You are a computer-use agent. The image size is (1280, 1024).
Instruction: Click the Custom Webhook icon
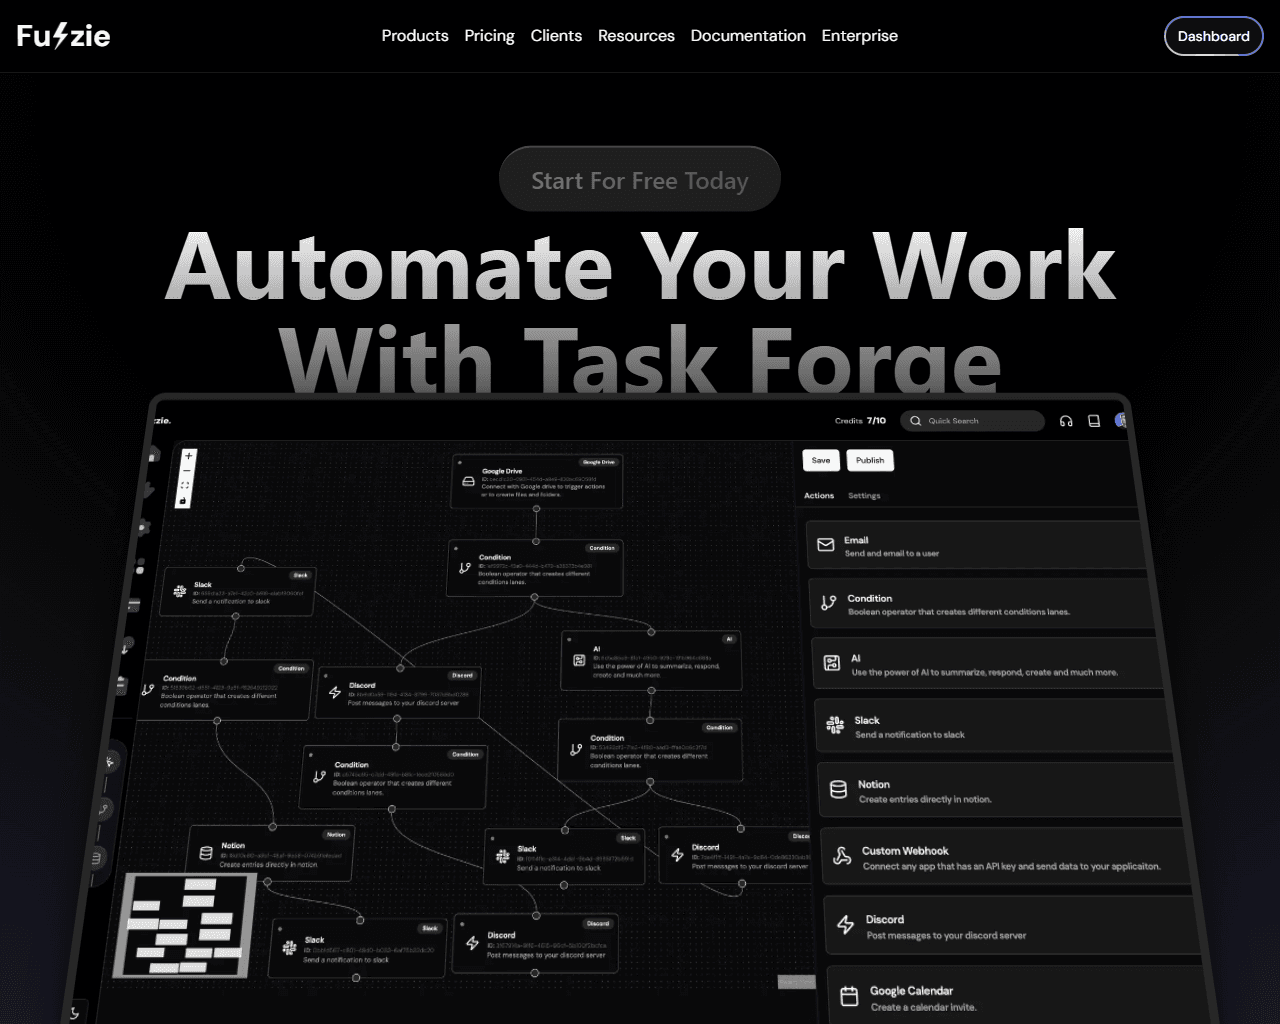click(x=842, y=856)
